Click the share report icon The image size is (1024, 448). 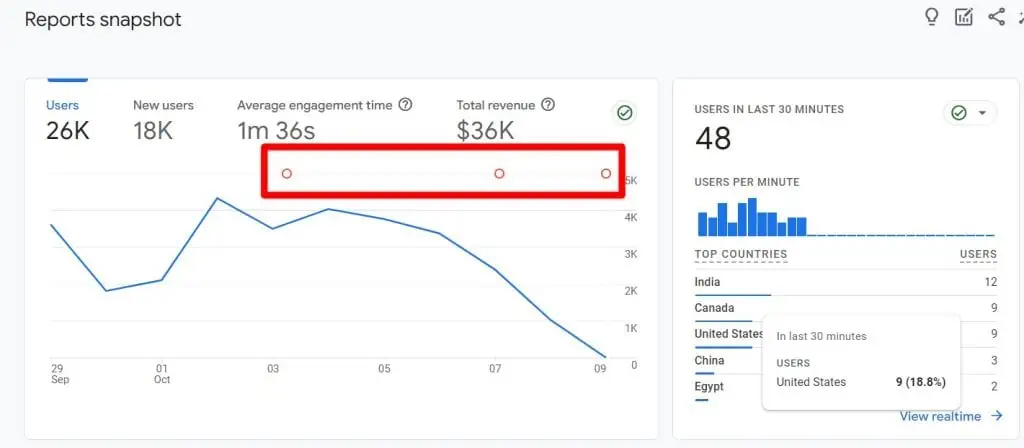point(996,17)
